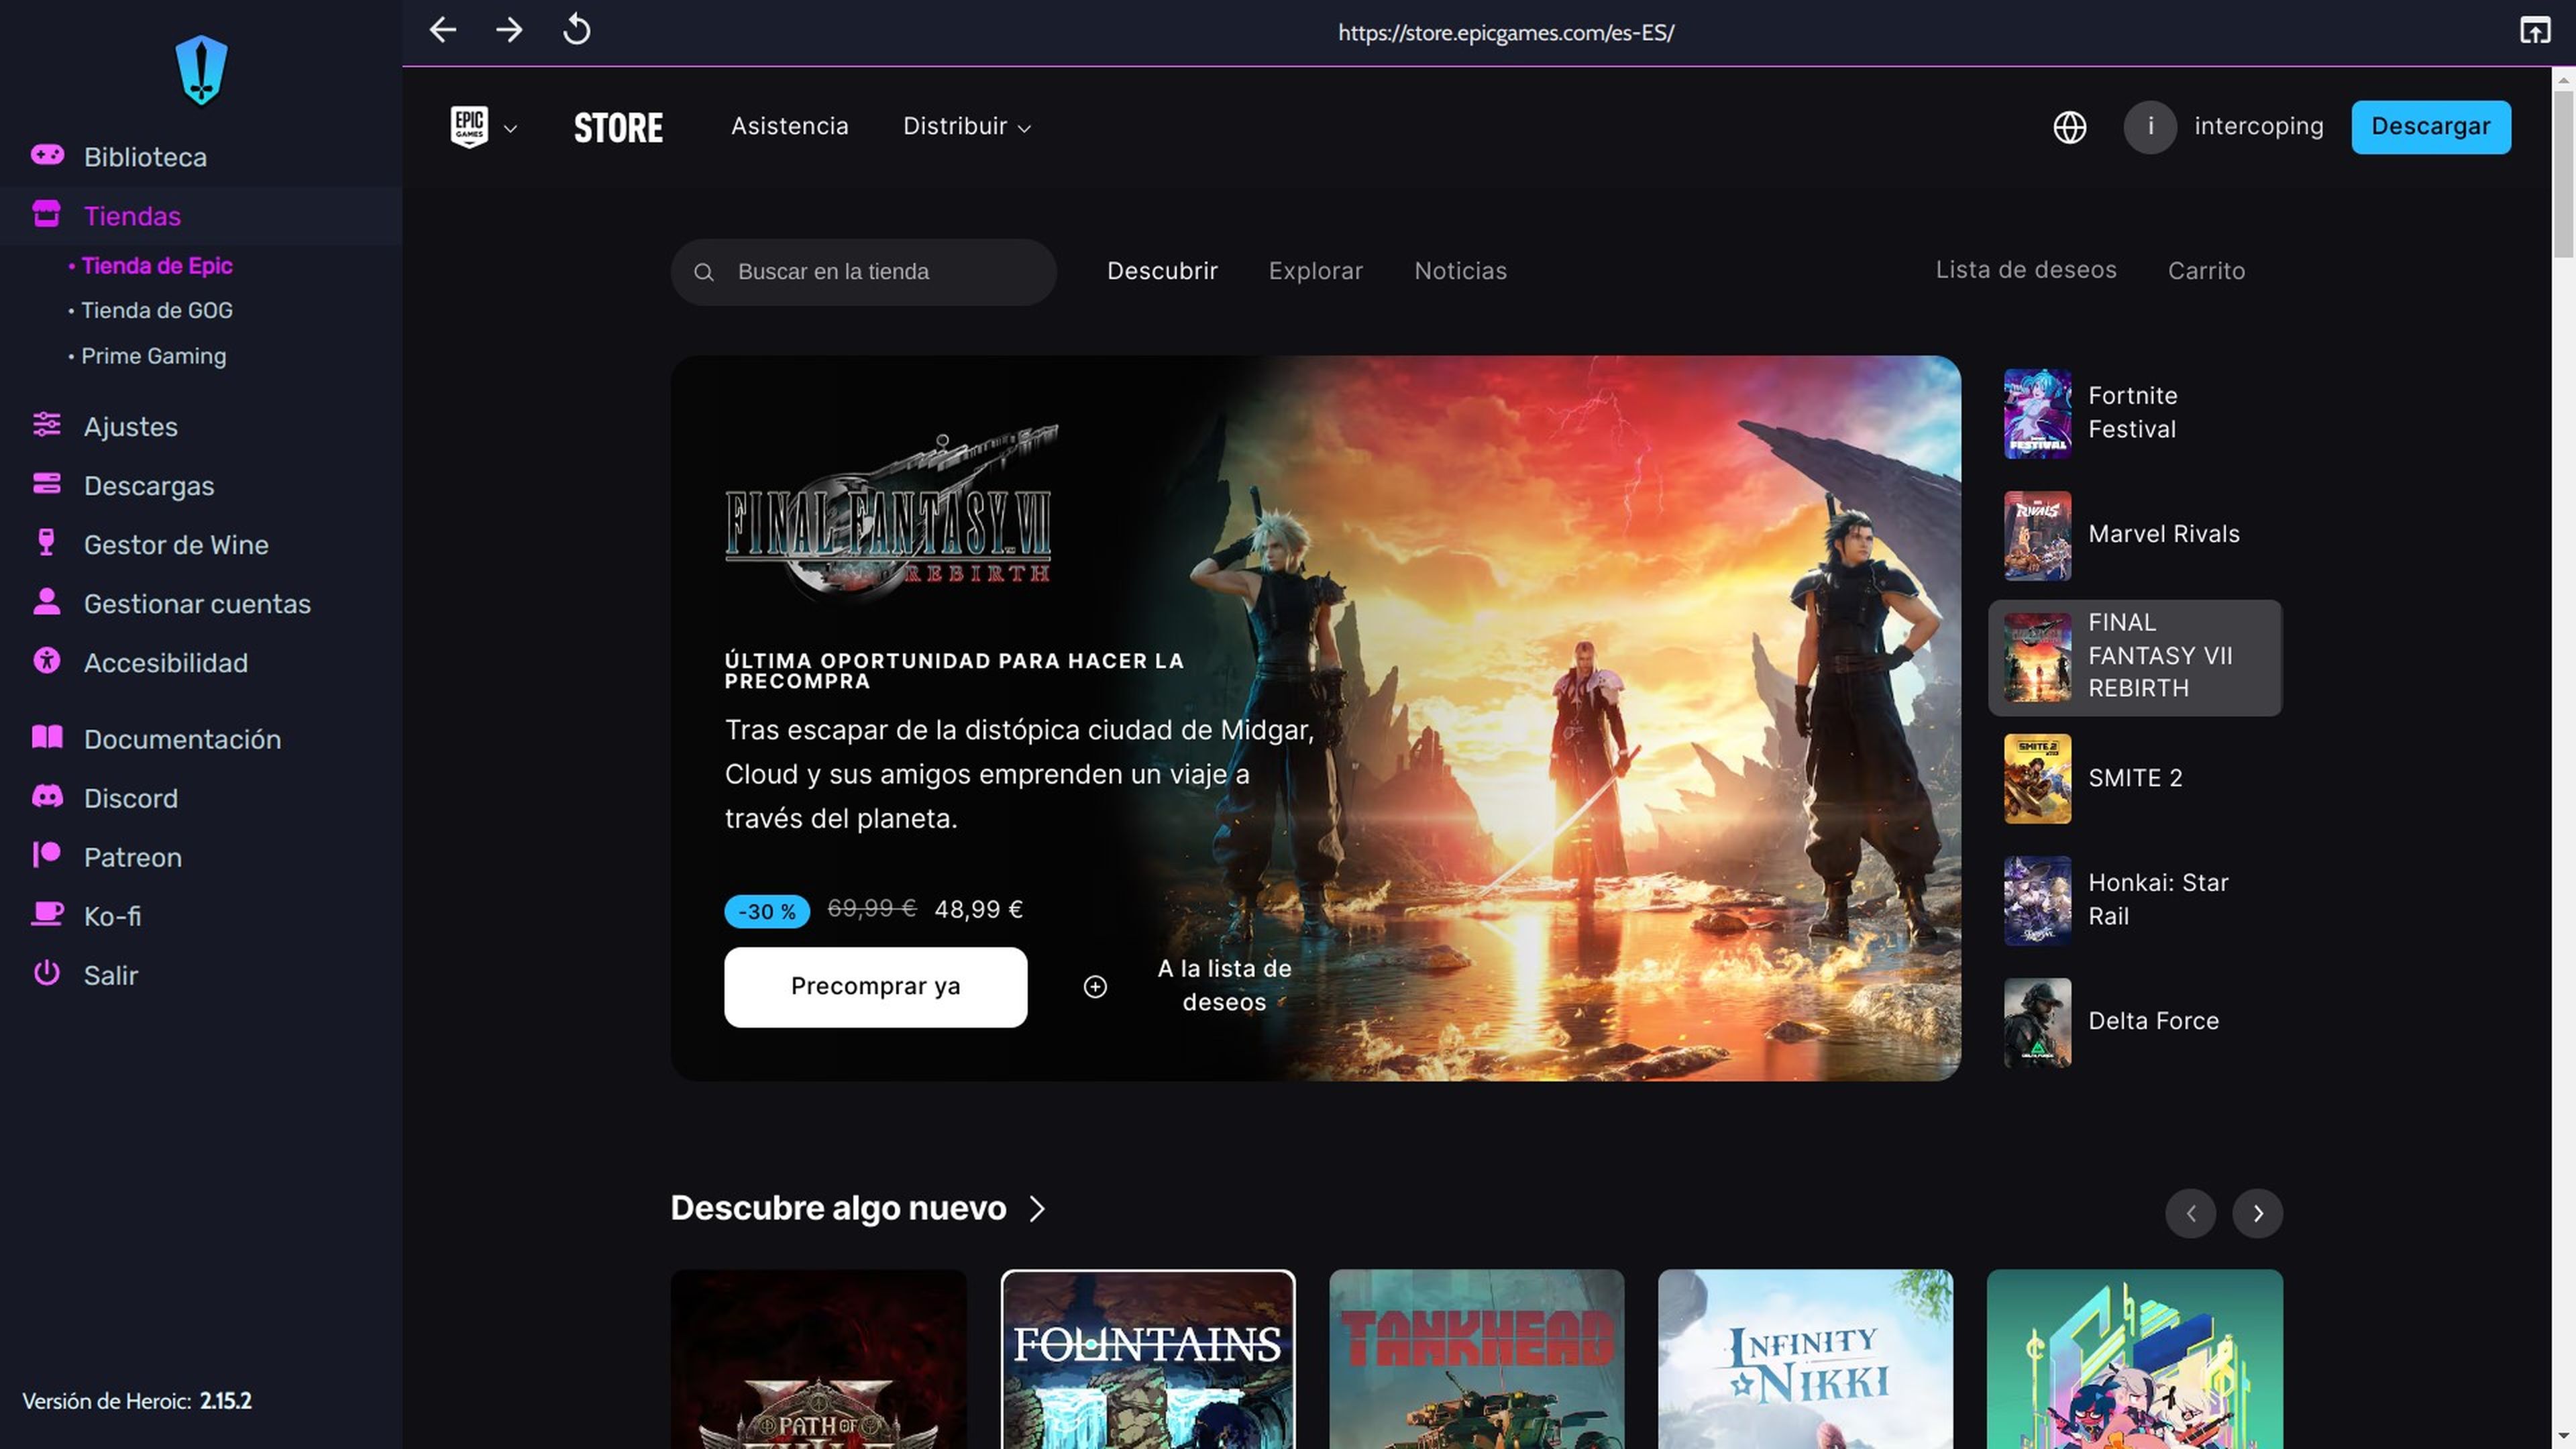Open Gestor de Wine glass icon

(46, 543)
